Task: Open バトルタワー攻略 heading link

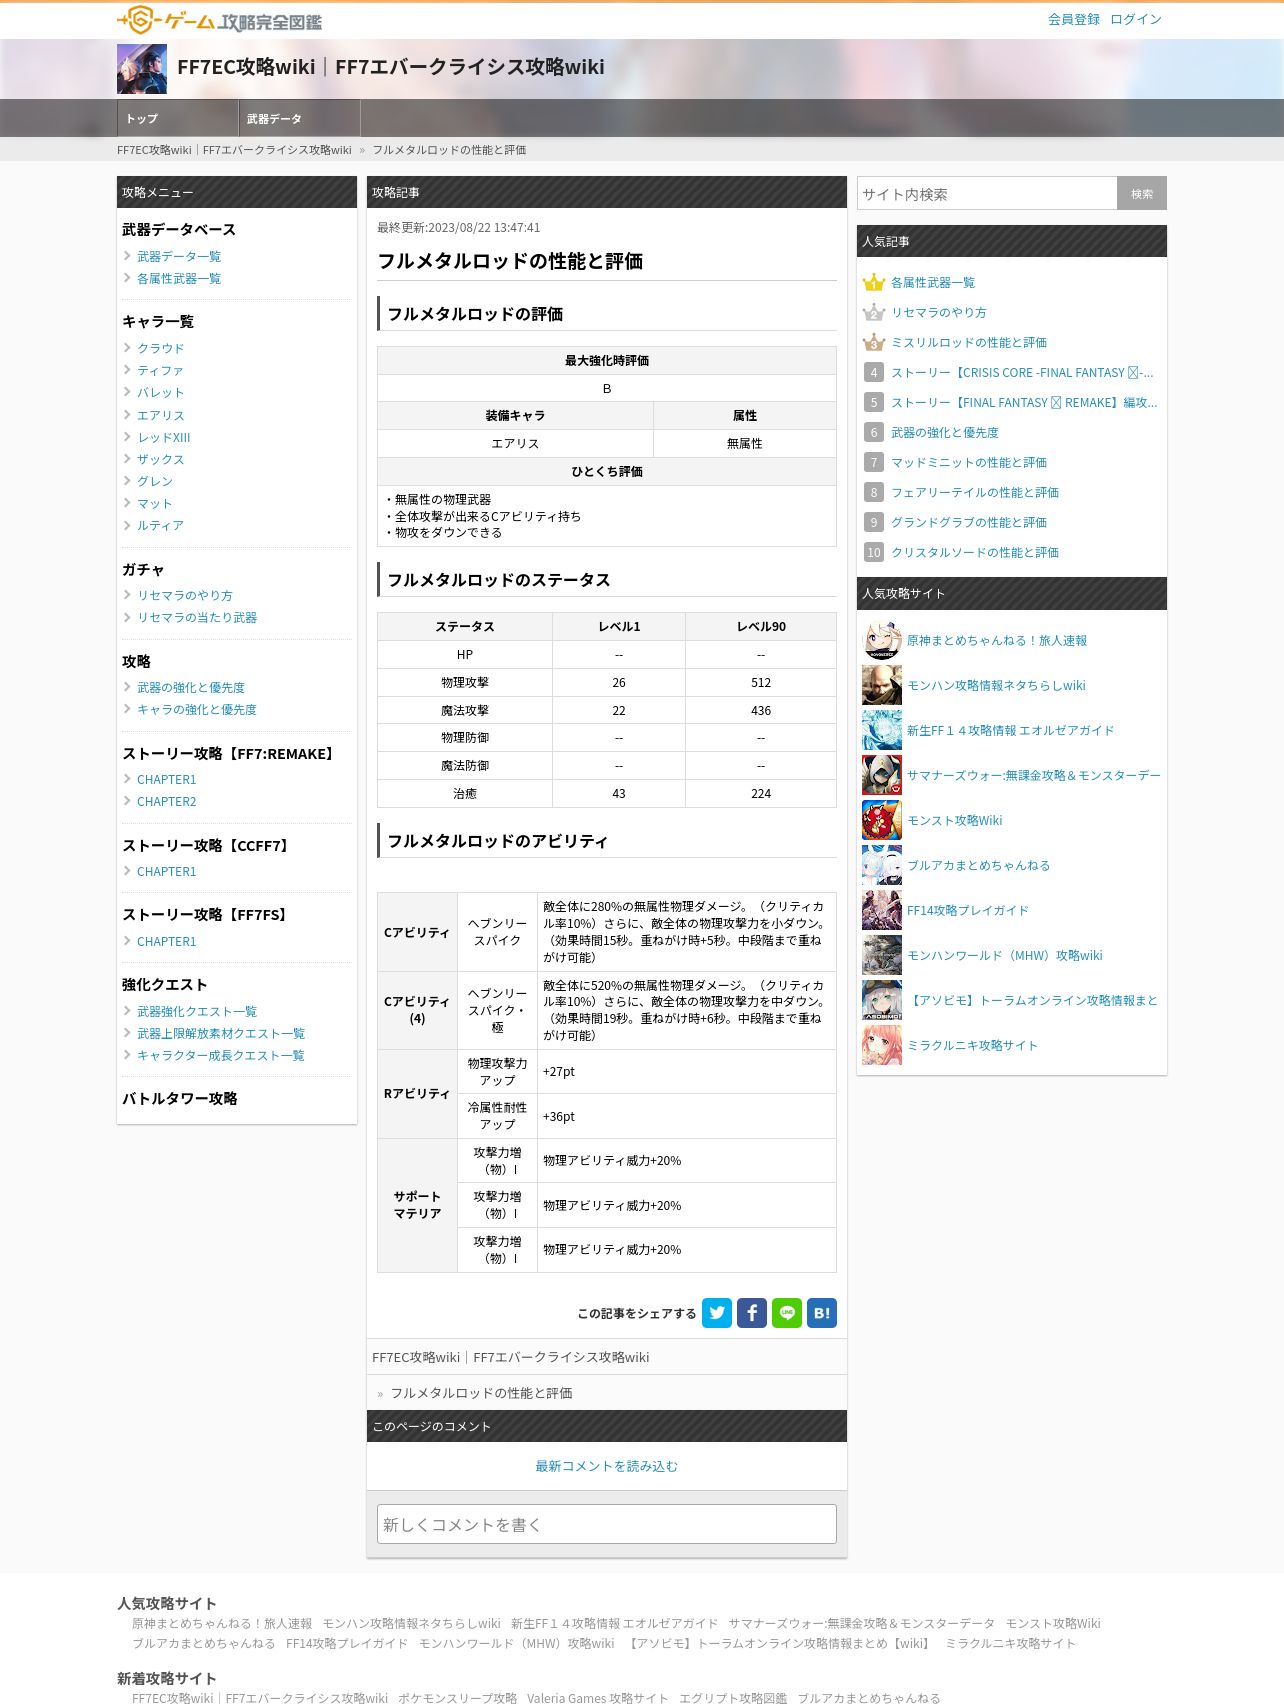Action: 180,1098
